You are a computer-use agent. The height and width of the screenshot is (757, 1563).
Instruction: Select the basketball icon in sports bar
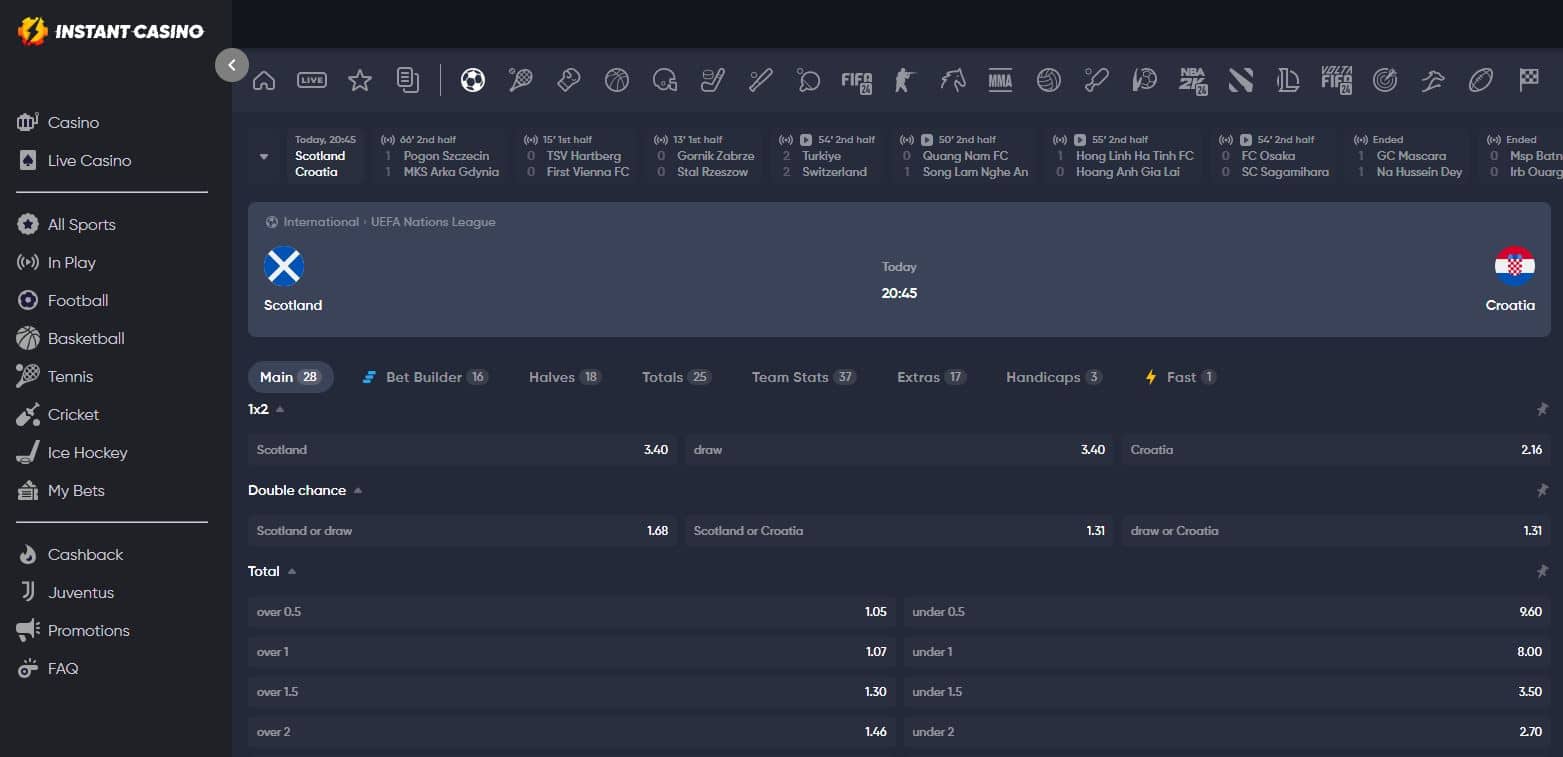[617, 80]
